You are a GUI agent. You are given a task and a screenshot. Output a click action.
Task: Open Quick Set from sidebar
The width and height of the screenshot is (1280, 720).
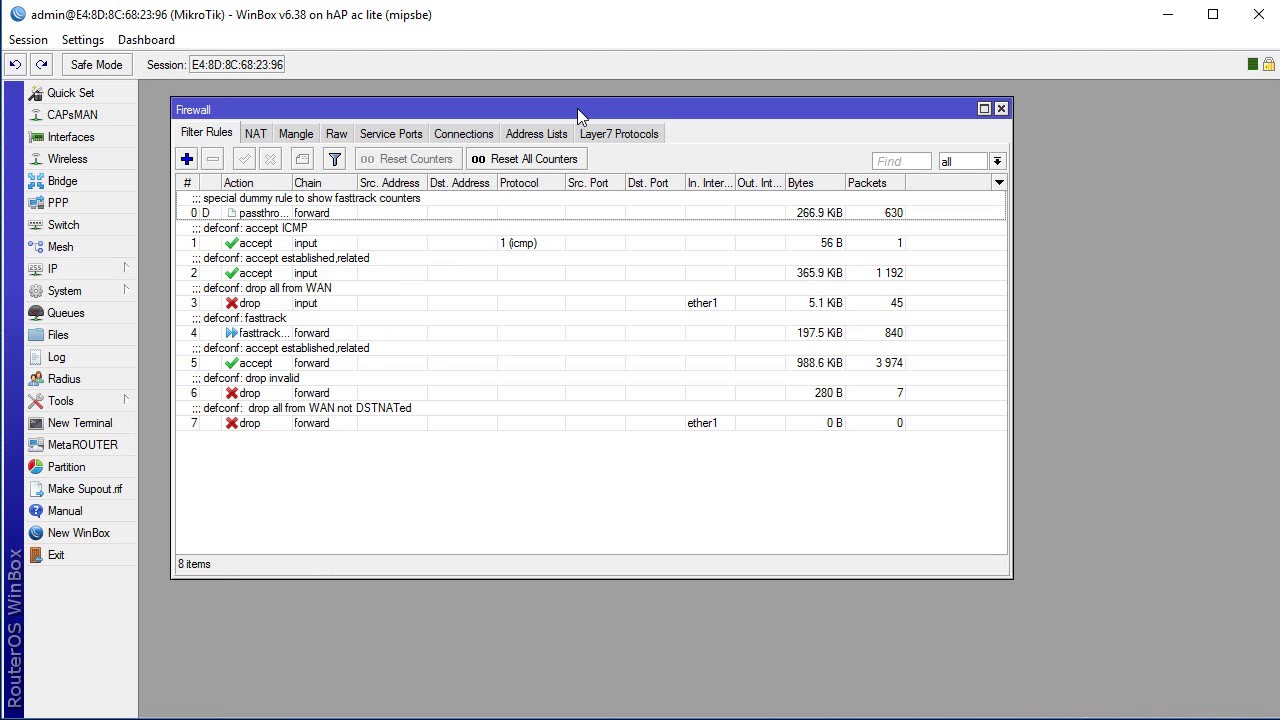coord(81,93)
